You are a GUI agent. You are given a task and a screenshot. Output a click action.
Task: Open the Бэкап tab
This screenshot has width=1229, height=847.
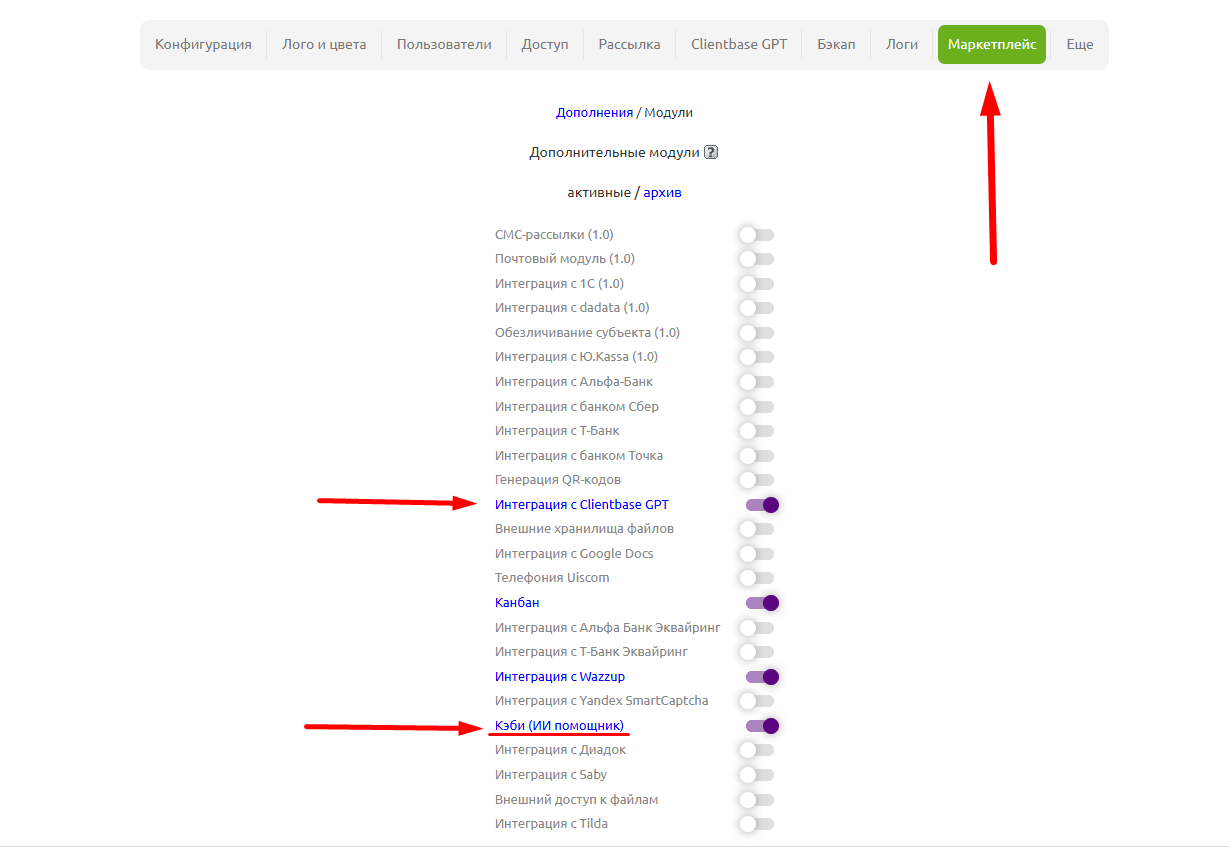[x=836, y=45]
